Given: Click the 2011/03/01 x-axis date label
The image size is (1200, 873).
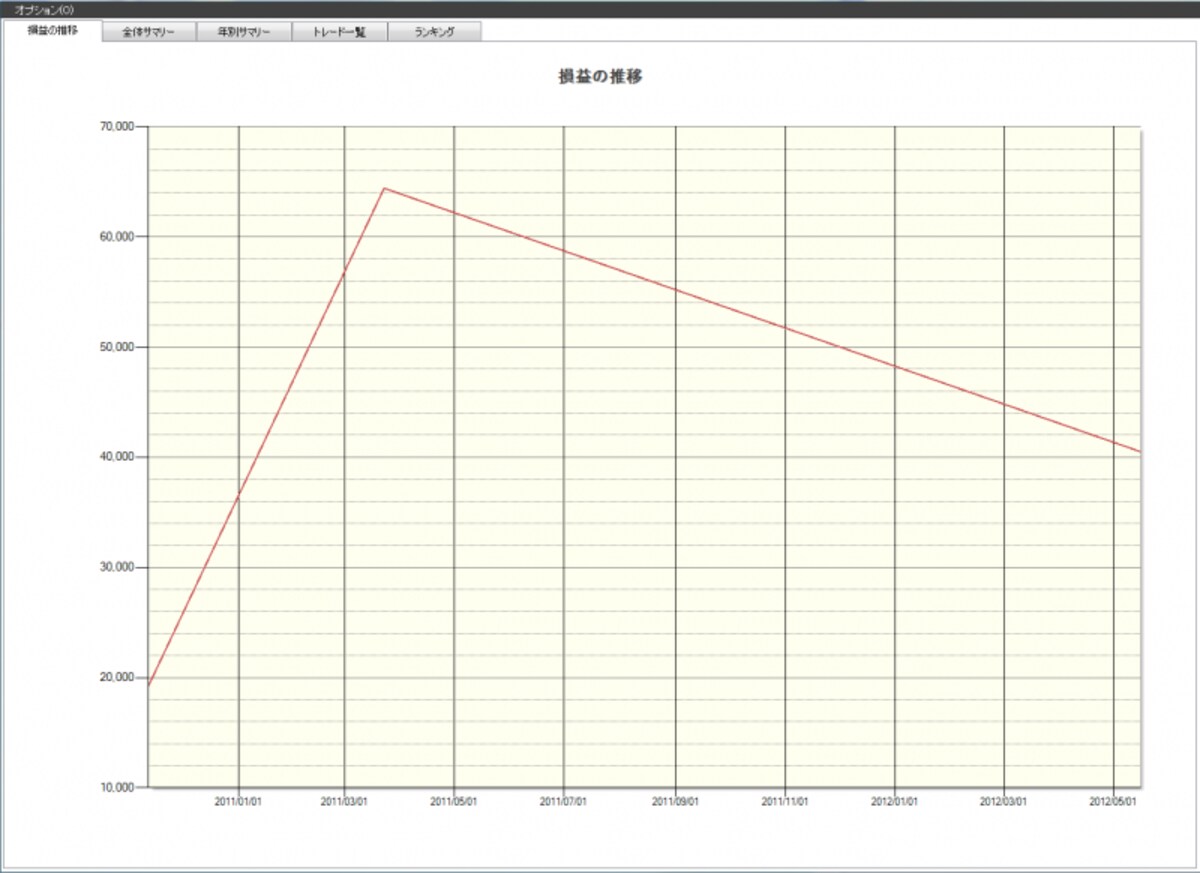Looking at the screenshot, I should click(344, 801).
